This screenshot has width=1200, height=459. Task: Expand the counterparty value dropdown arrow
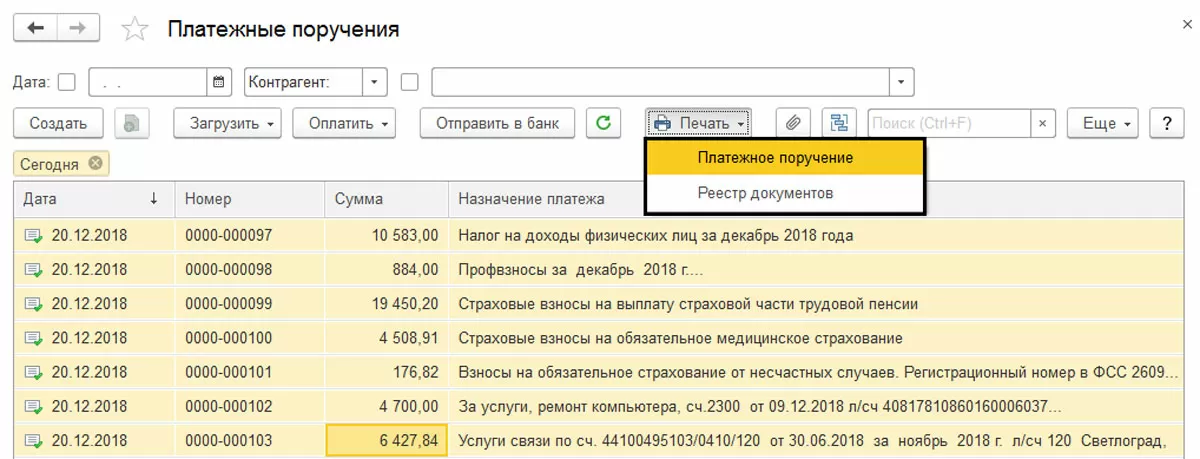(901, 81)
